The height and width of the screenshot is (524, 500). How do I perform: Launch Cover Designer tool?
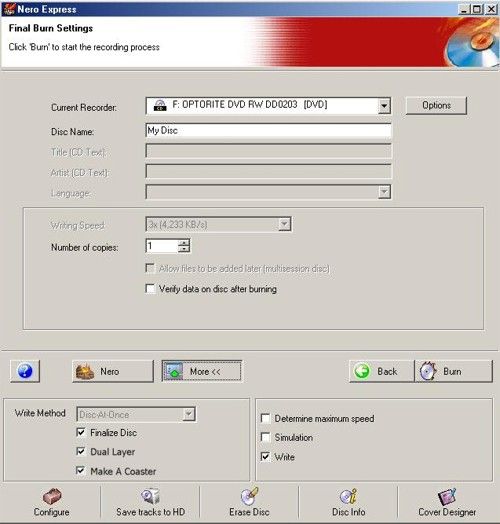447,502
